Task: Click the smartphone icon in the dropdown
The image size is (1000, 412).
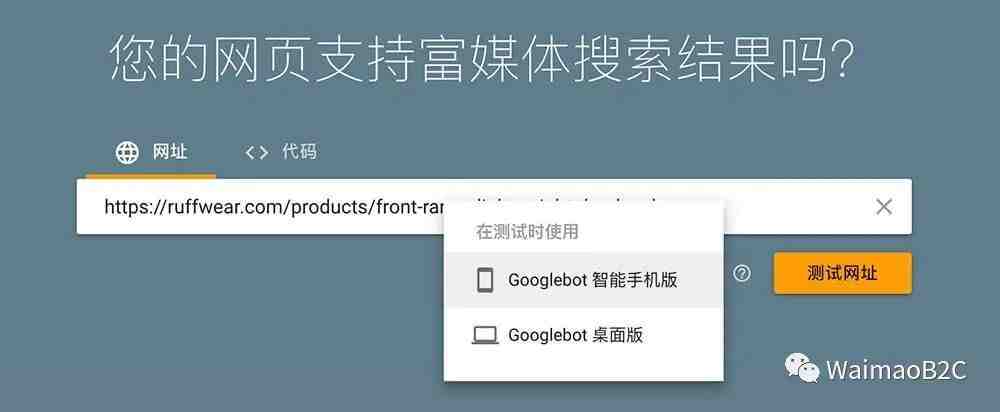Action: pyautogui.click(x=485, y=280)
